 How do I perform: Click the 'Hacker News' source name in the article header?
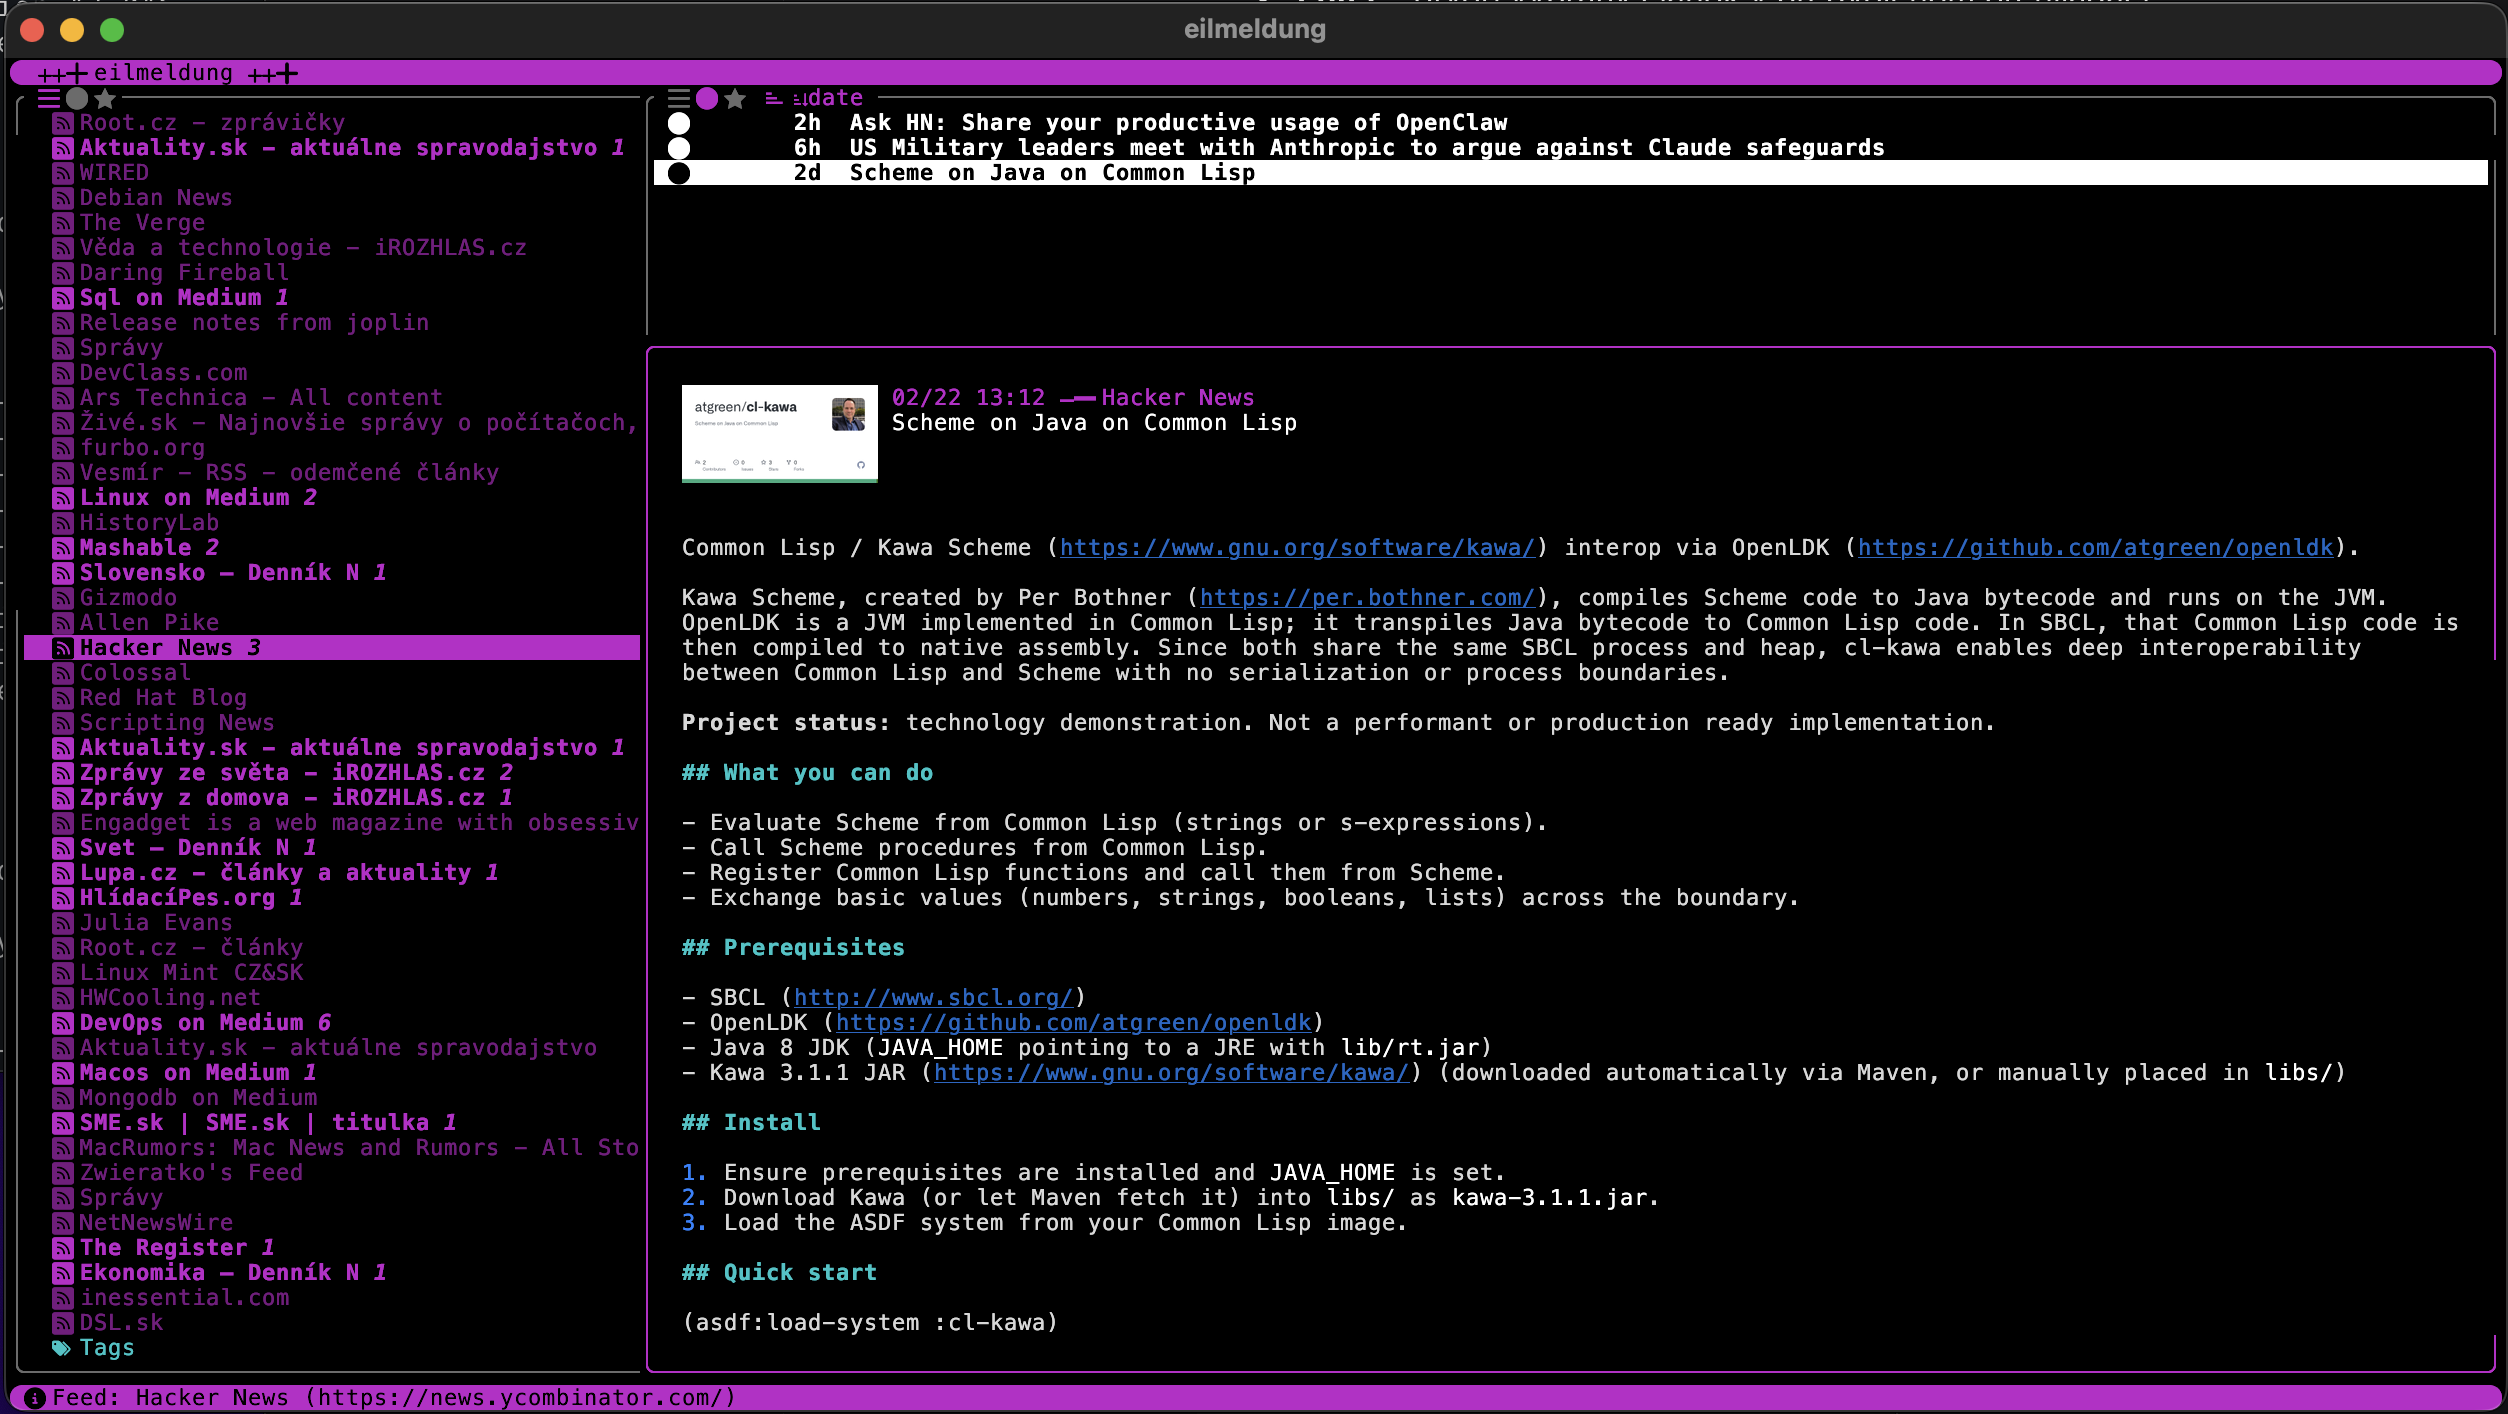click(1178, 398)
